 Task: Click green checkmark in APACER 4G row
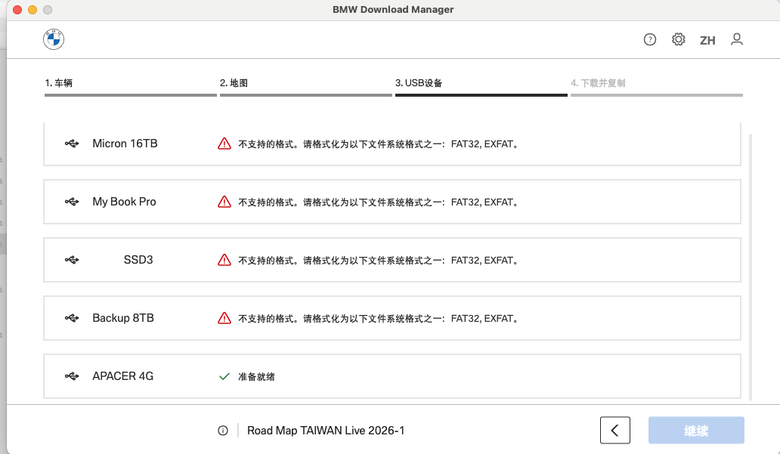tap(224, 376)
